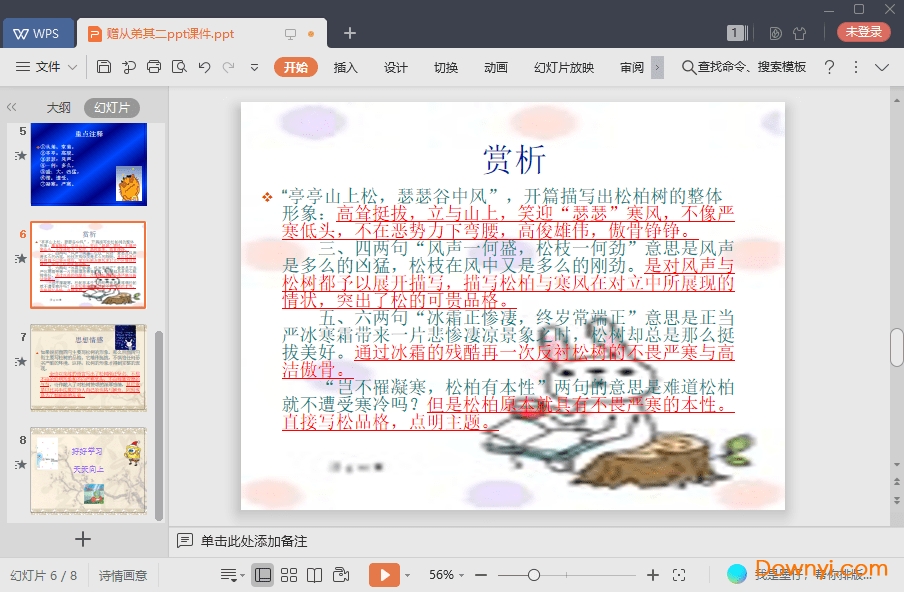Viewport: 904px width, 592px height.
Task: Open the 文件 menu
Action: [48, 67]
